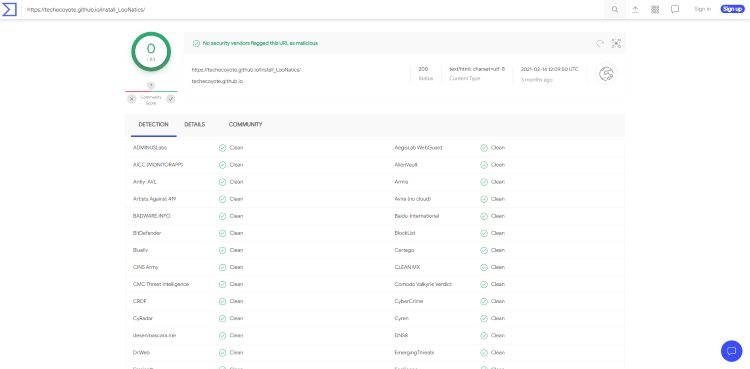The width and height of the screenshot is (750, 369).
Task: Click the desenmascara.me vendor name
Action: pyautogui.click(x=154, y=335)
